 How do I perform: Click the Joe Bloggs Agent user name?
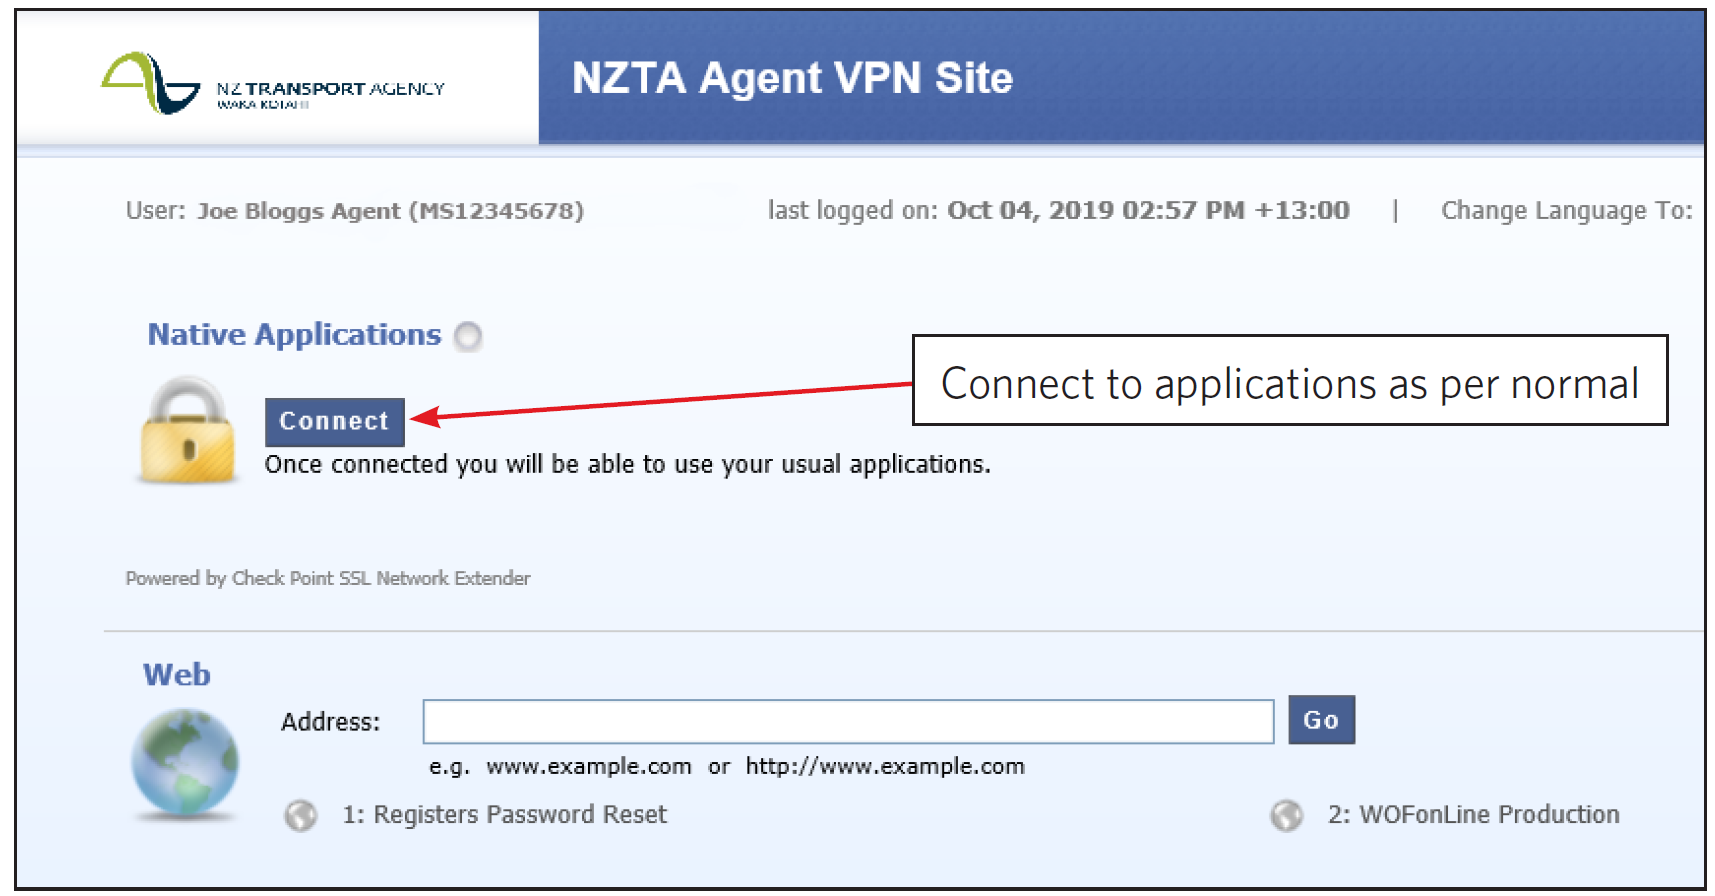390,211
